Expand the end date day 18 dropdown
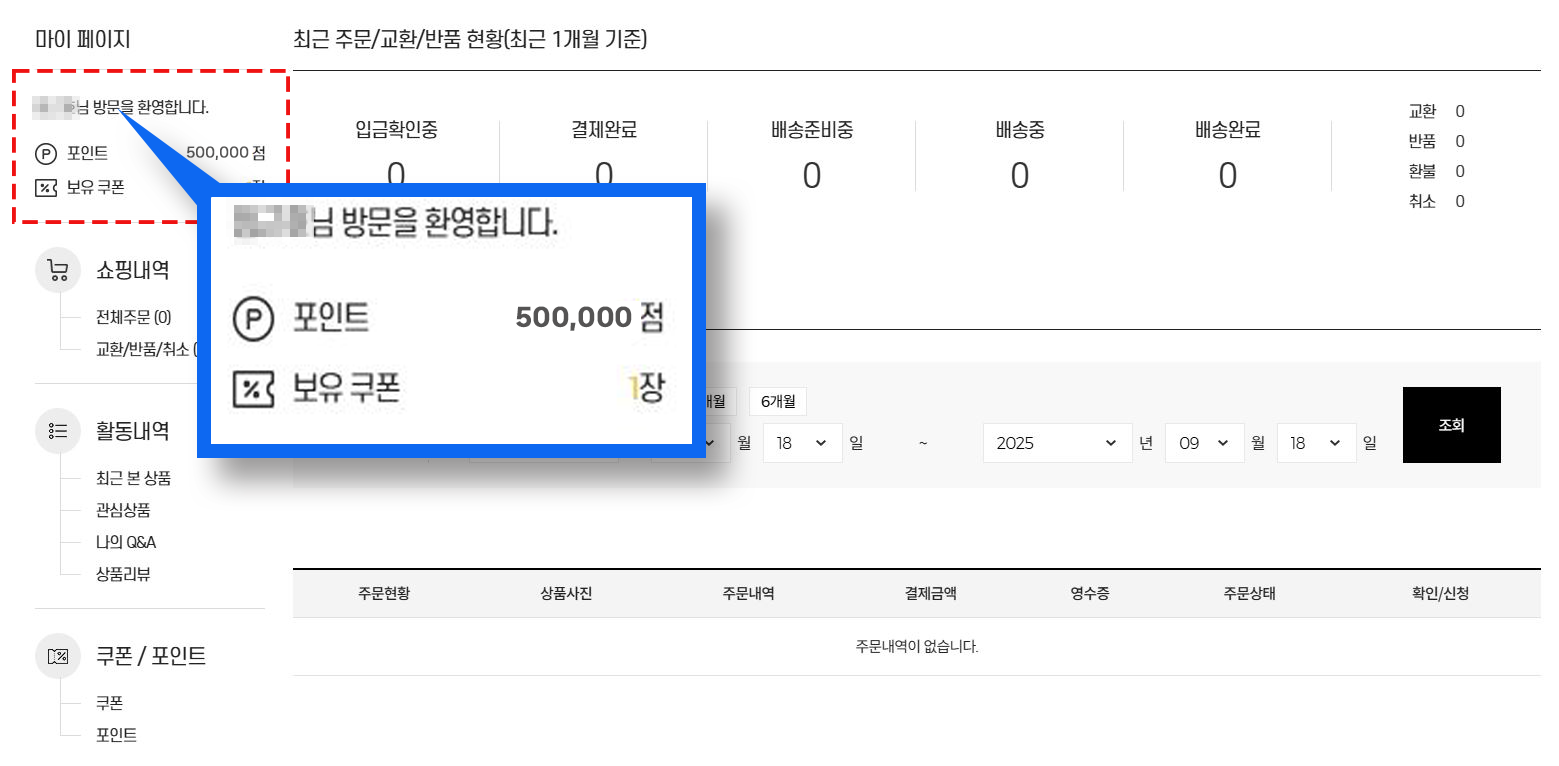The height and width of the screenshot is (766, 1559). (x=1315, y=443)
